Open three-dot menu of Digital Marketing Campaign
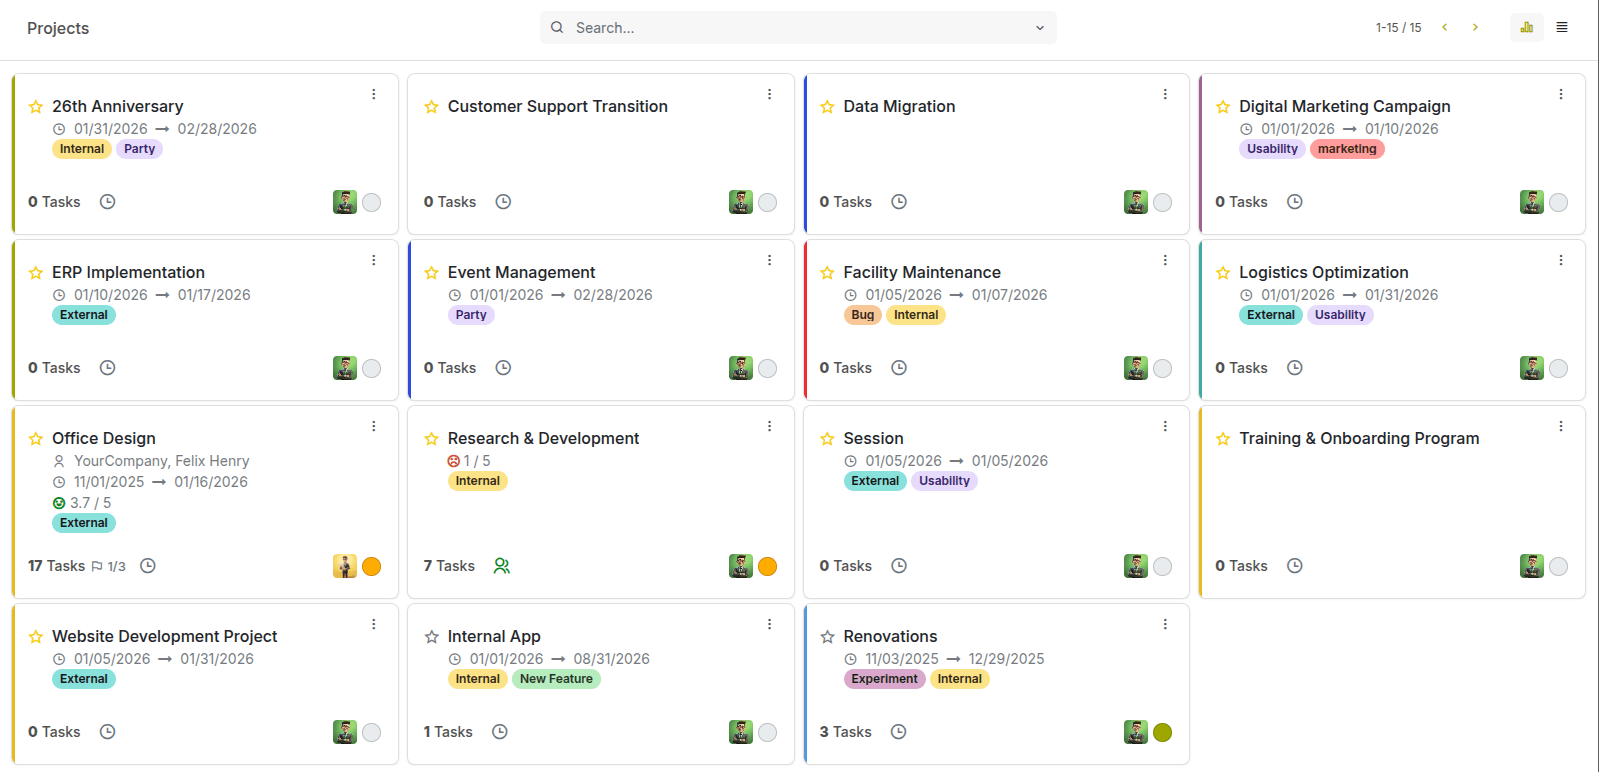The width and height of the screenshot is (1599, 772). pyautogui.click(x=1561, y=94)
